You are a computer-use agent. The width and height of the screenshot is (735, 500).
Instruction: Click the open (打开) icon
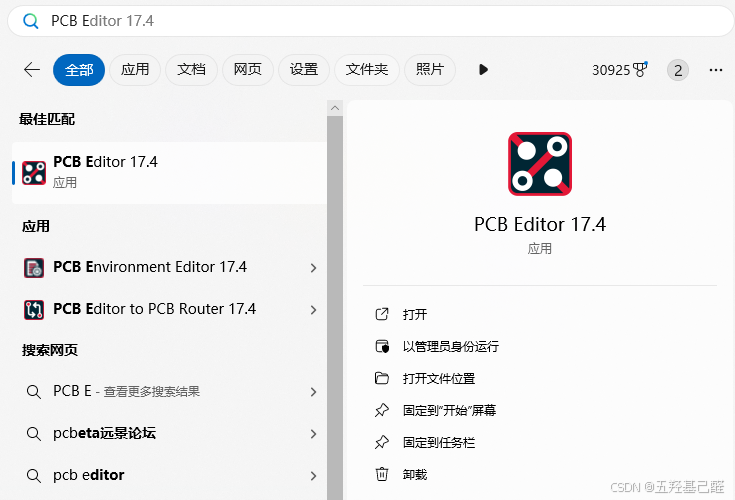tap(382, 314)
